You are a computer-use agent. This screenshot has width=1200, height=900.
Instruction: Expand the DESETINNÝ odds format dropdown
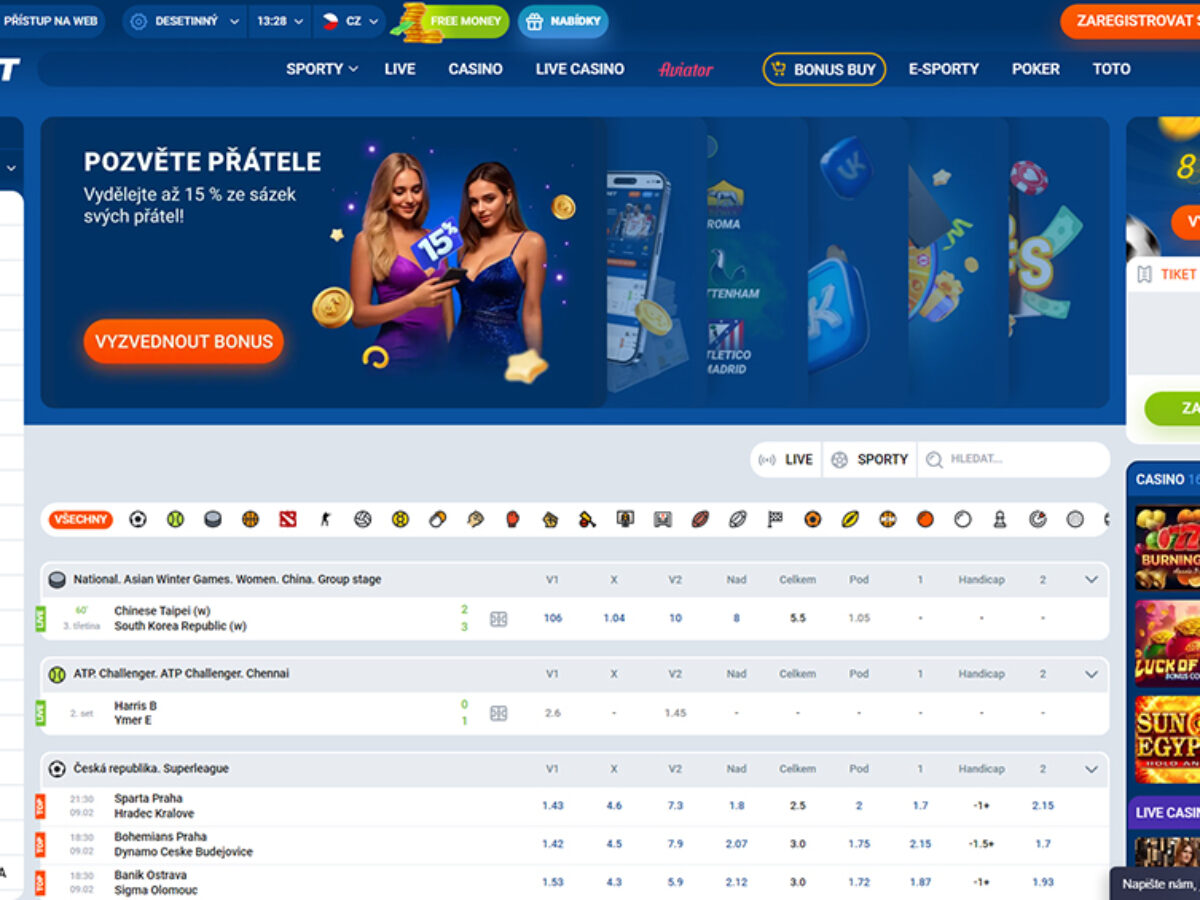click(190, 21)
